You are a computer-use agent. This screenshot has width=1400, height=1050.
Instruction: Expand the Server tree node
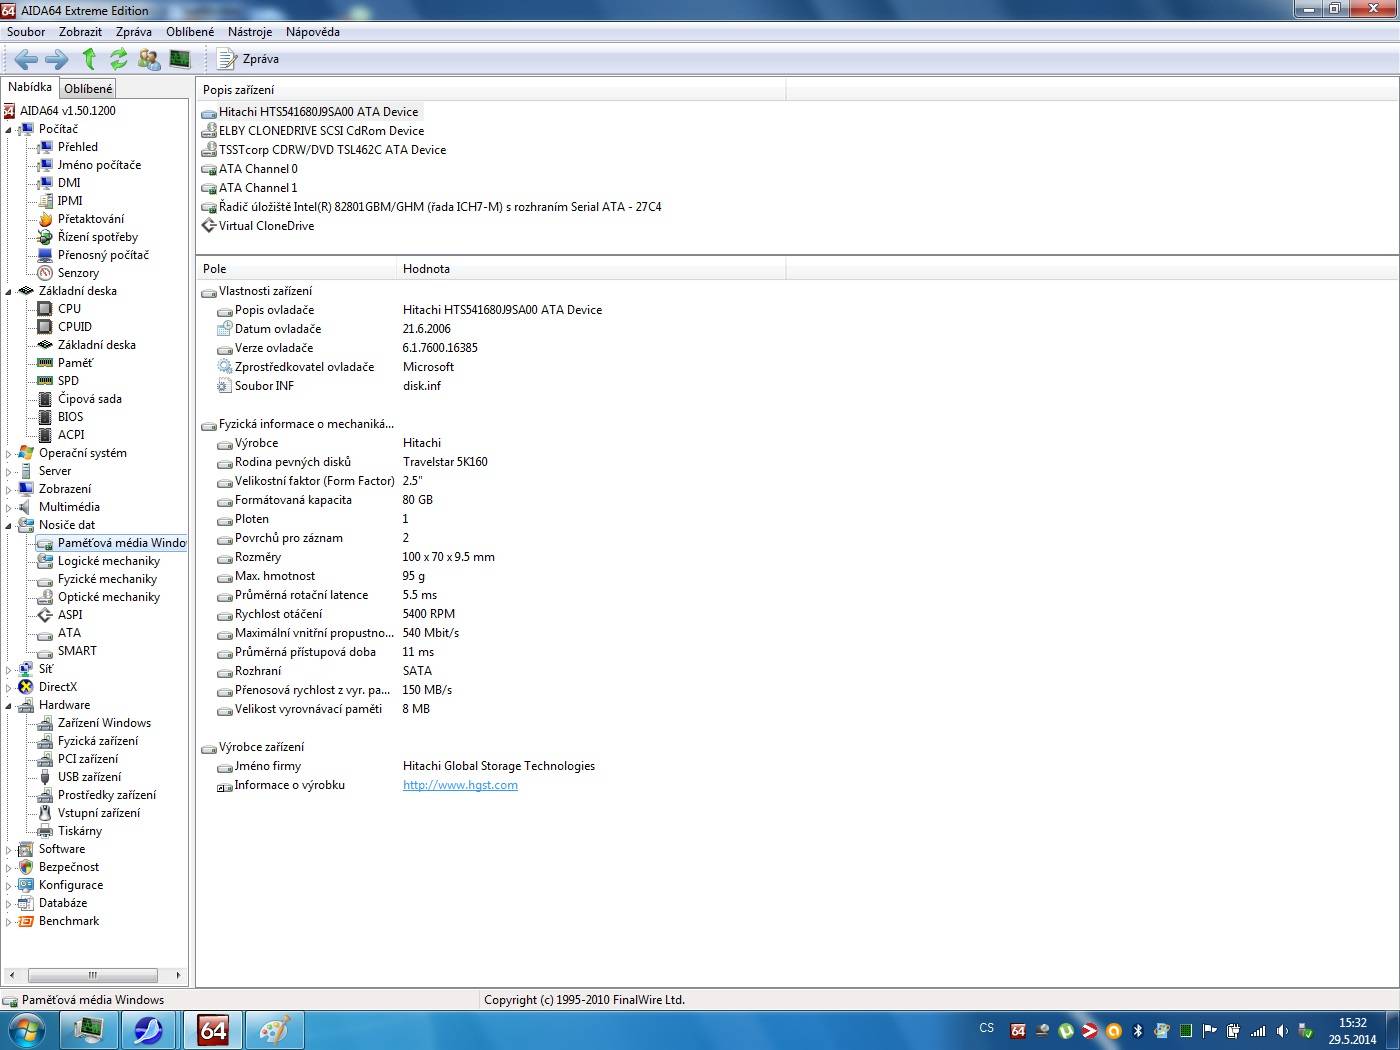[9, 471]
